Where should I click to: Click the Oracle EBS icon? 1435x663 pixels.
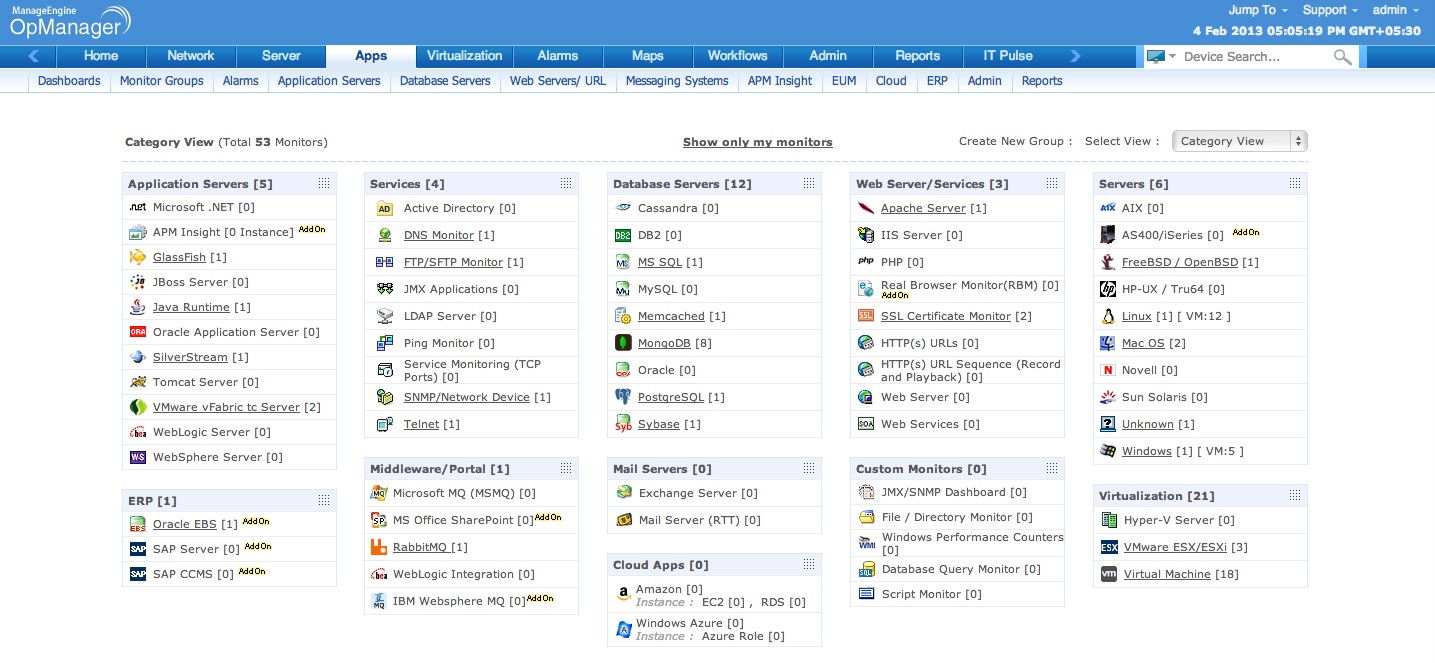138,524
